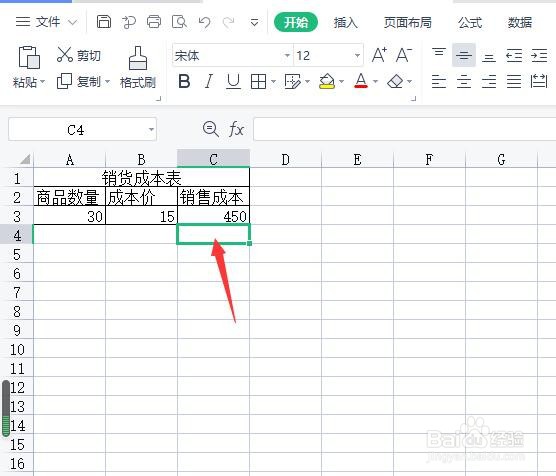Screen dimensions: 556x476
Task: Expand quick access toolbar options
Action: (x=254, y=23)
